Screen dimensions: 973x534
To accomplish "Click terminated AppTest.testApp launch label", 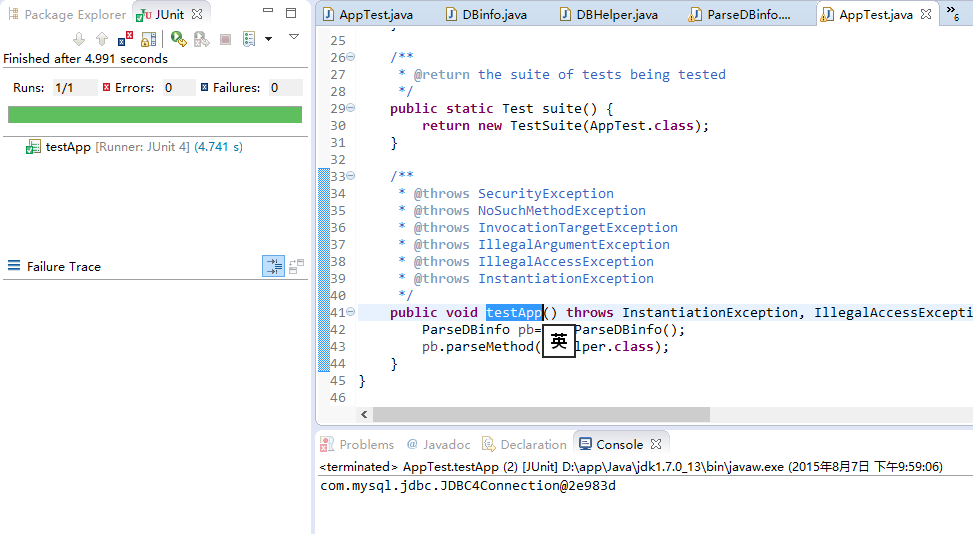I will click(x=631, y=466).
